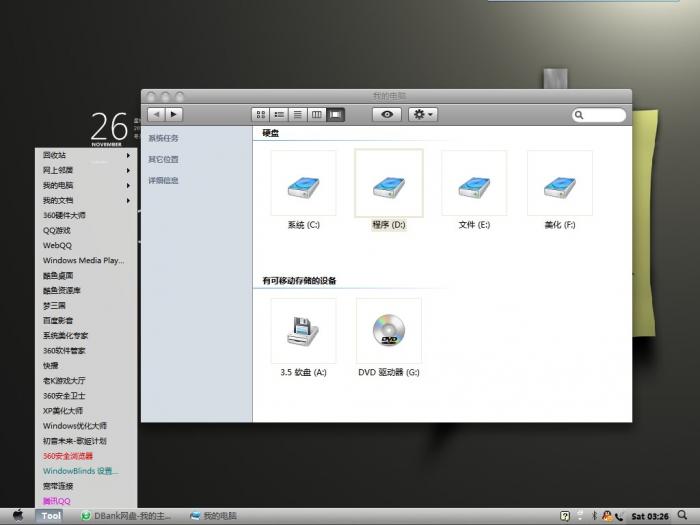This screenshot has width=700, height=525.
Task: Open 我的文档 submenu arrow
Action: [x=128, y=200]
